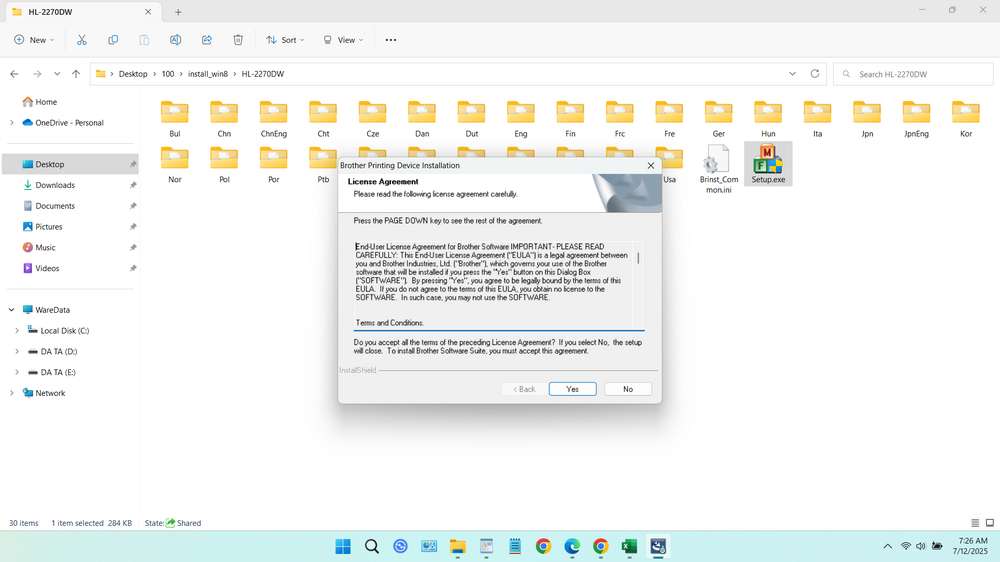Viewport: 1000px width, 562px height.
Task: Switch to large icons view layout
Action: click(990, 523)
